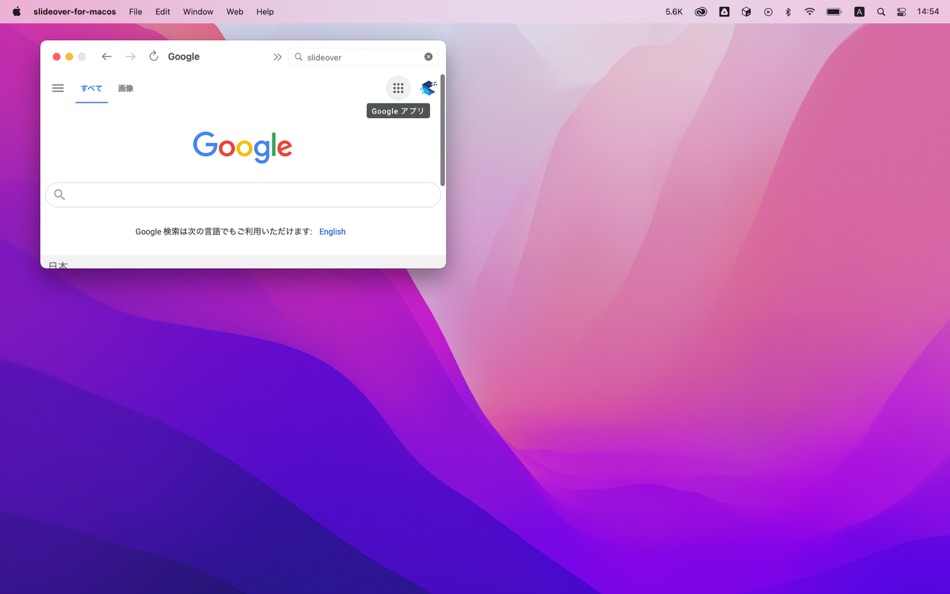Clear the slideover search text
Viewport: 950px width, 594px height.
(428, 57)
